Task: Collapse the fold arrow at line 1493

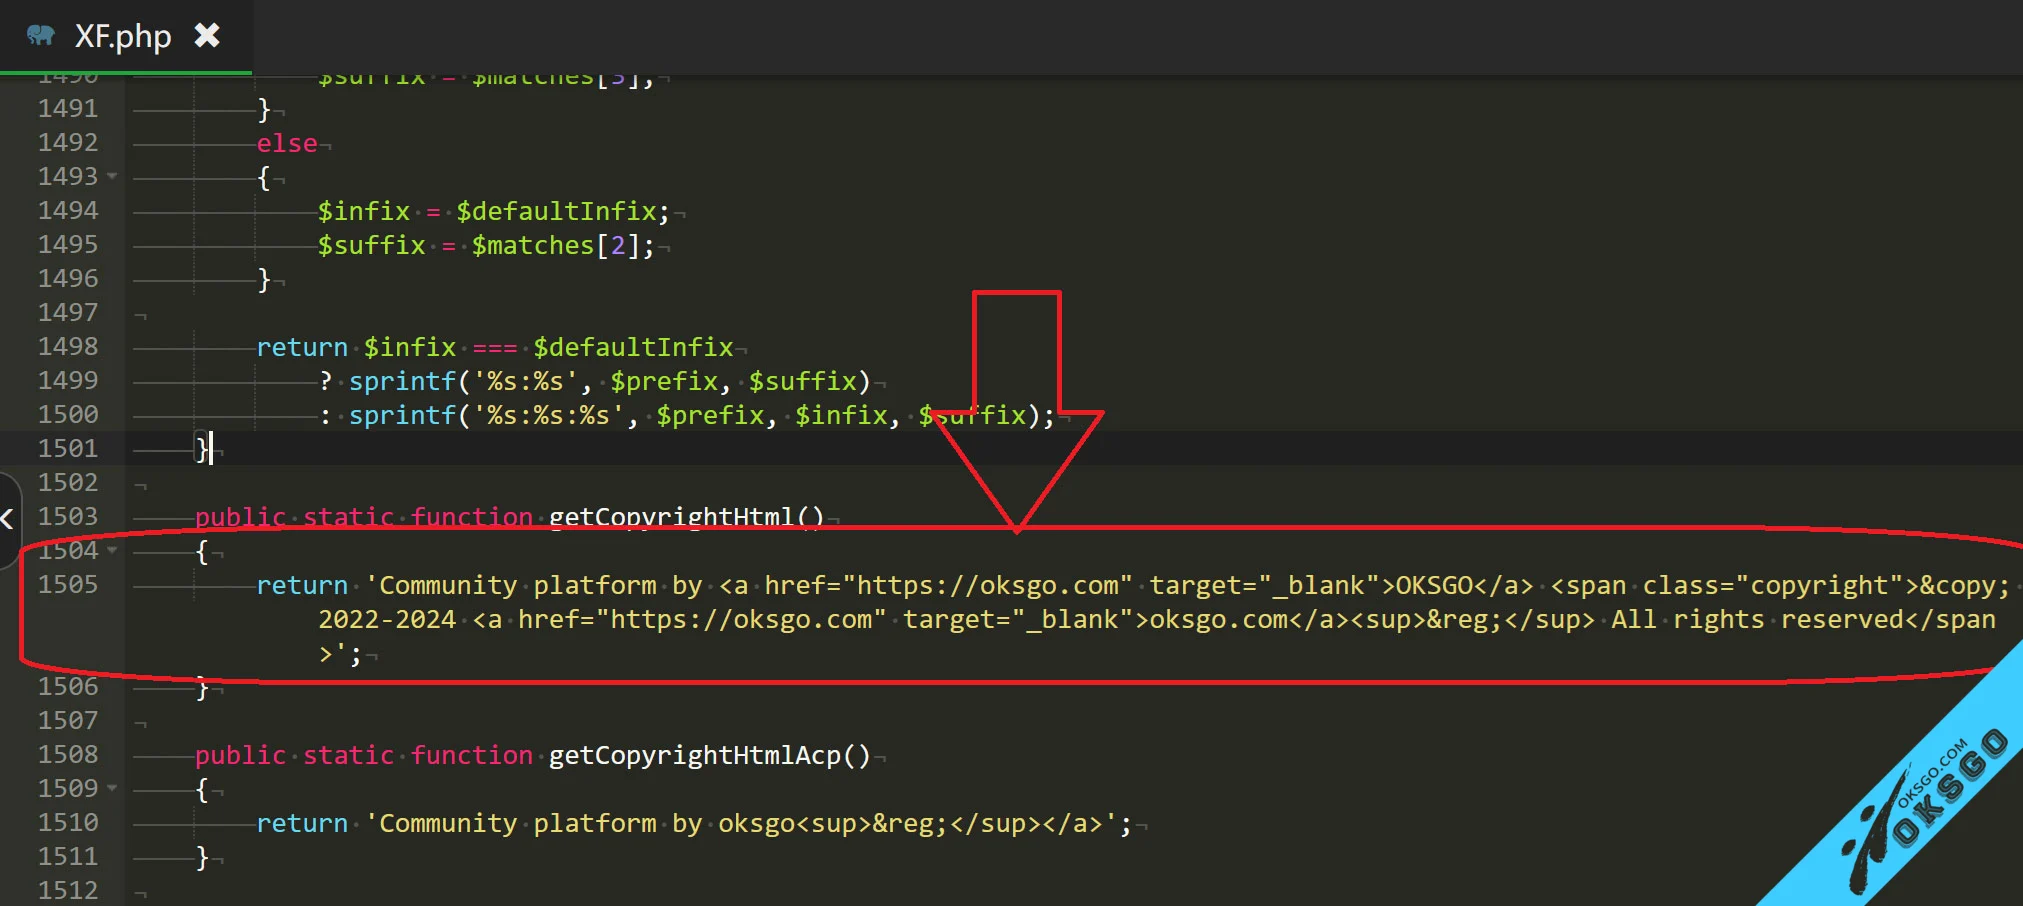Action: coord(112,177)
